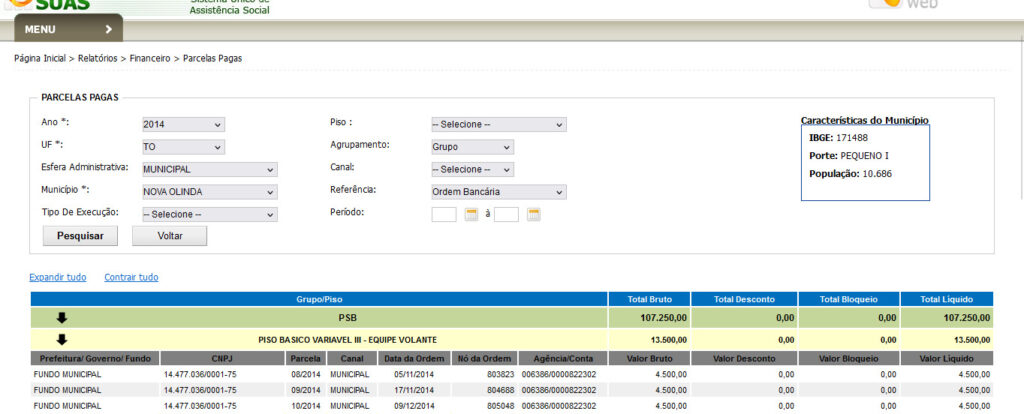The image size is (1024, 414).
Task: Click the Total Desconto column header
Action: [x=744, y=299]
